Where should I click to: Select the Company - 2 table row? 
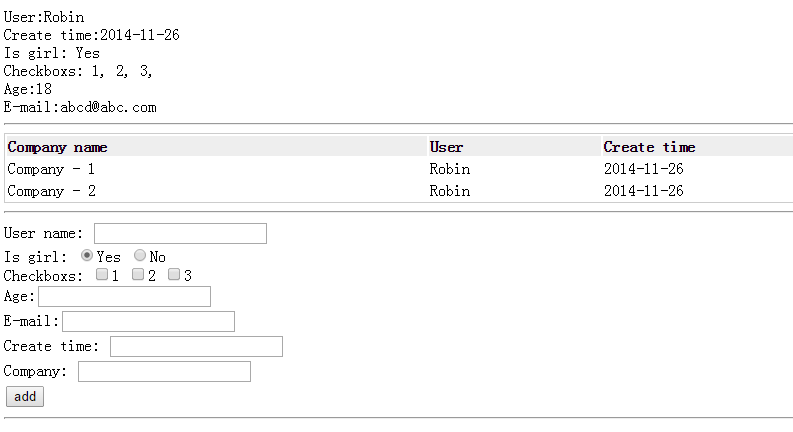[400, 191]
